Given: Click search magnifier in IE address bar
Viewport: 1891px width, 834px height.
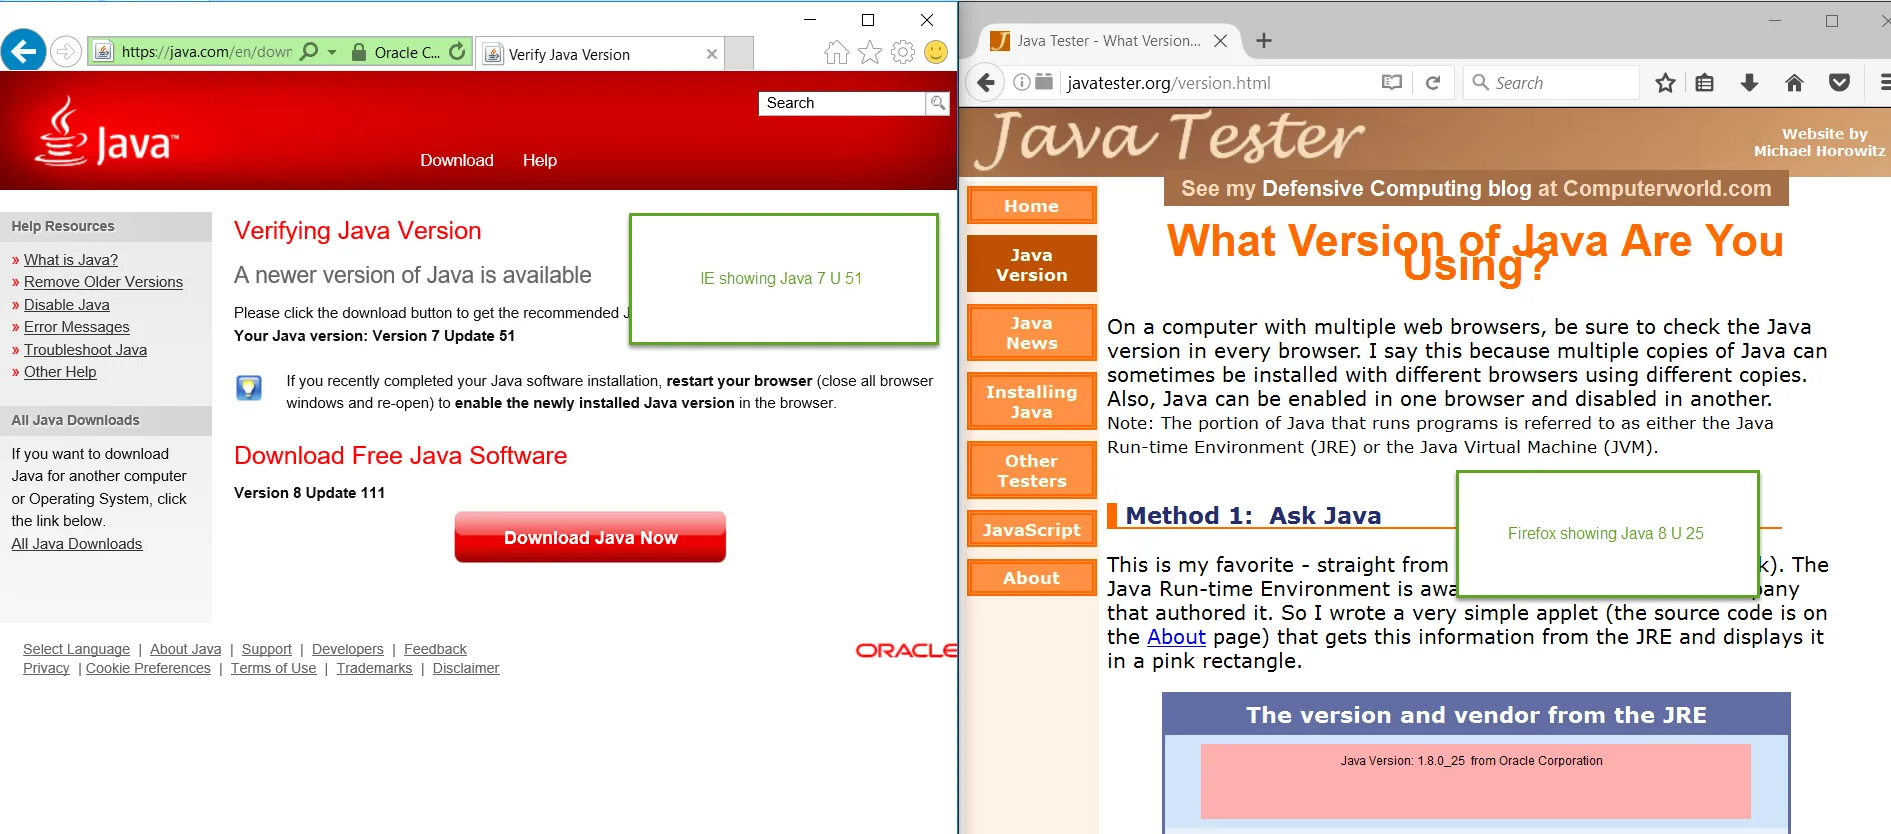Looking at the screenshot, I should point(309,51).
